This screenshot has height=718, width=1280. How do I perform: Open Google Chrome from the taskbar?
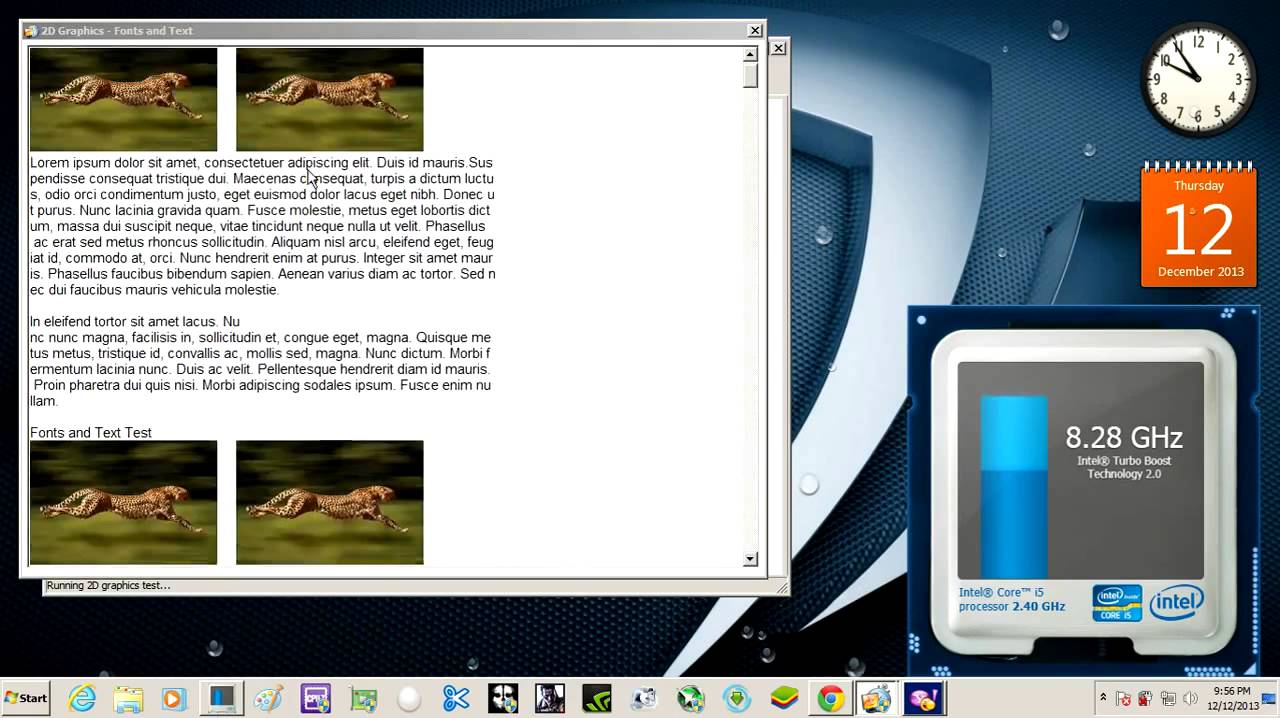(831, 698)
